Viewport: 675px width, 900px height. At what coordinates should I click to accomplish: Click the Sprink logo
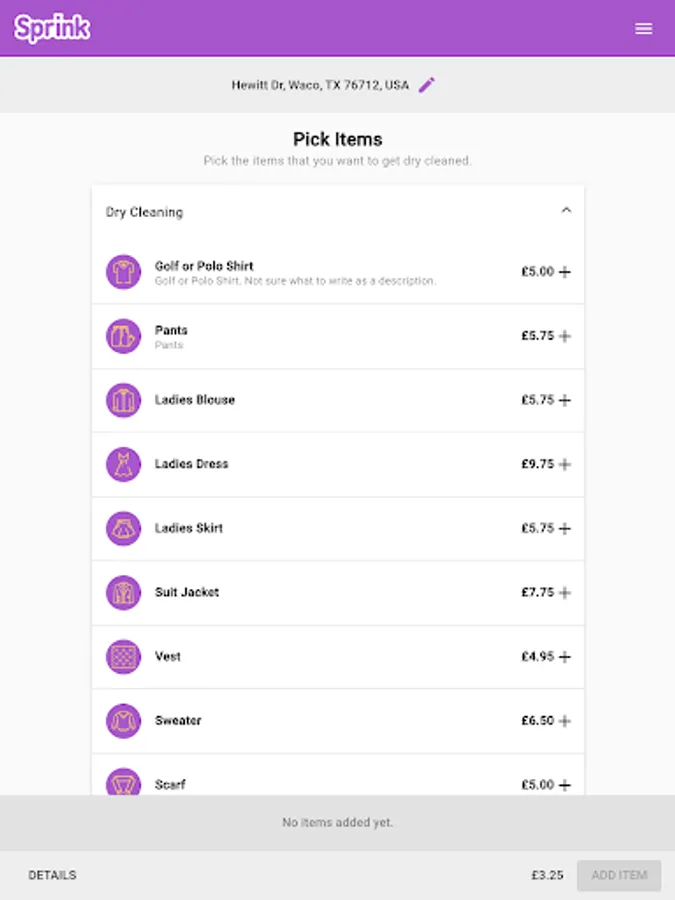(52, 29)
